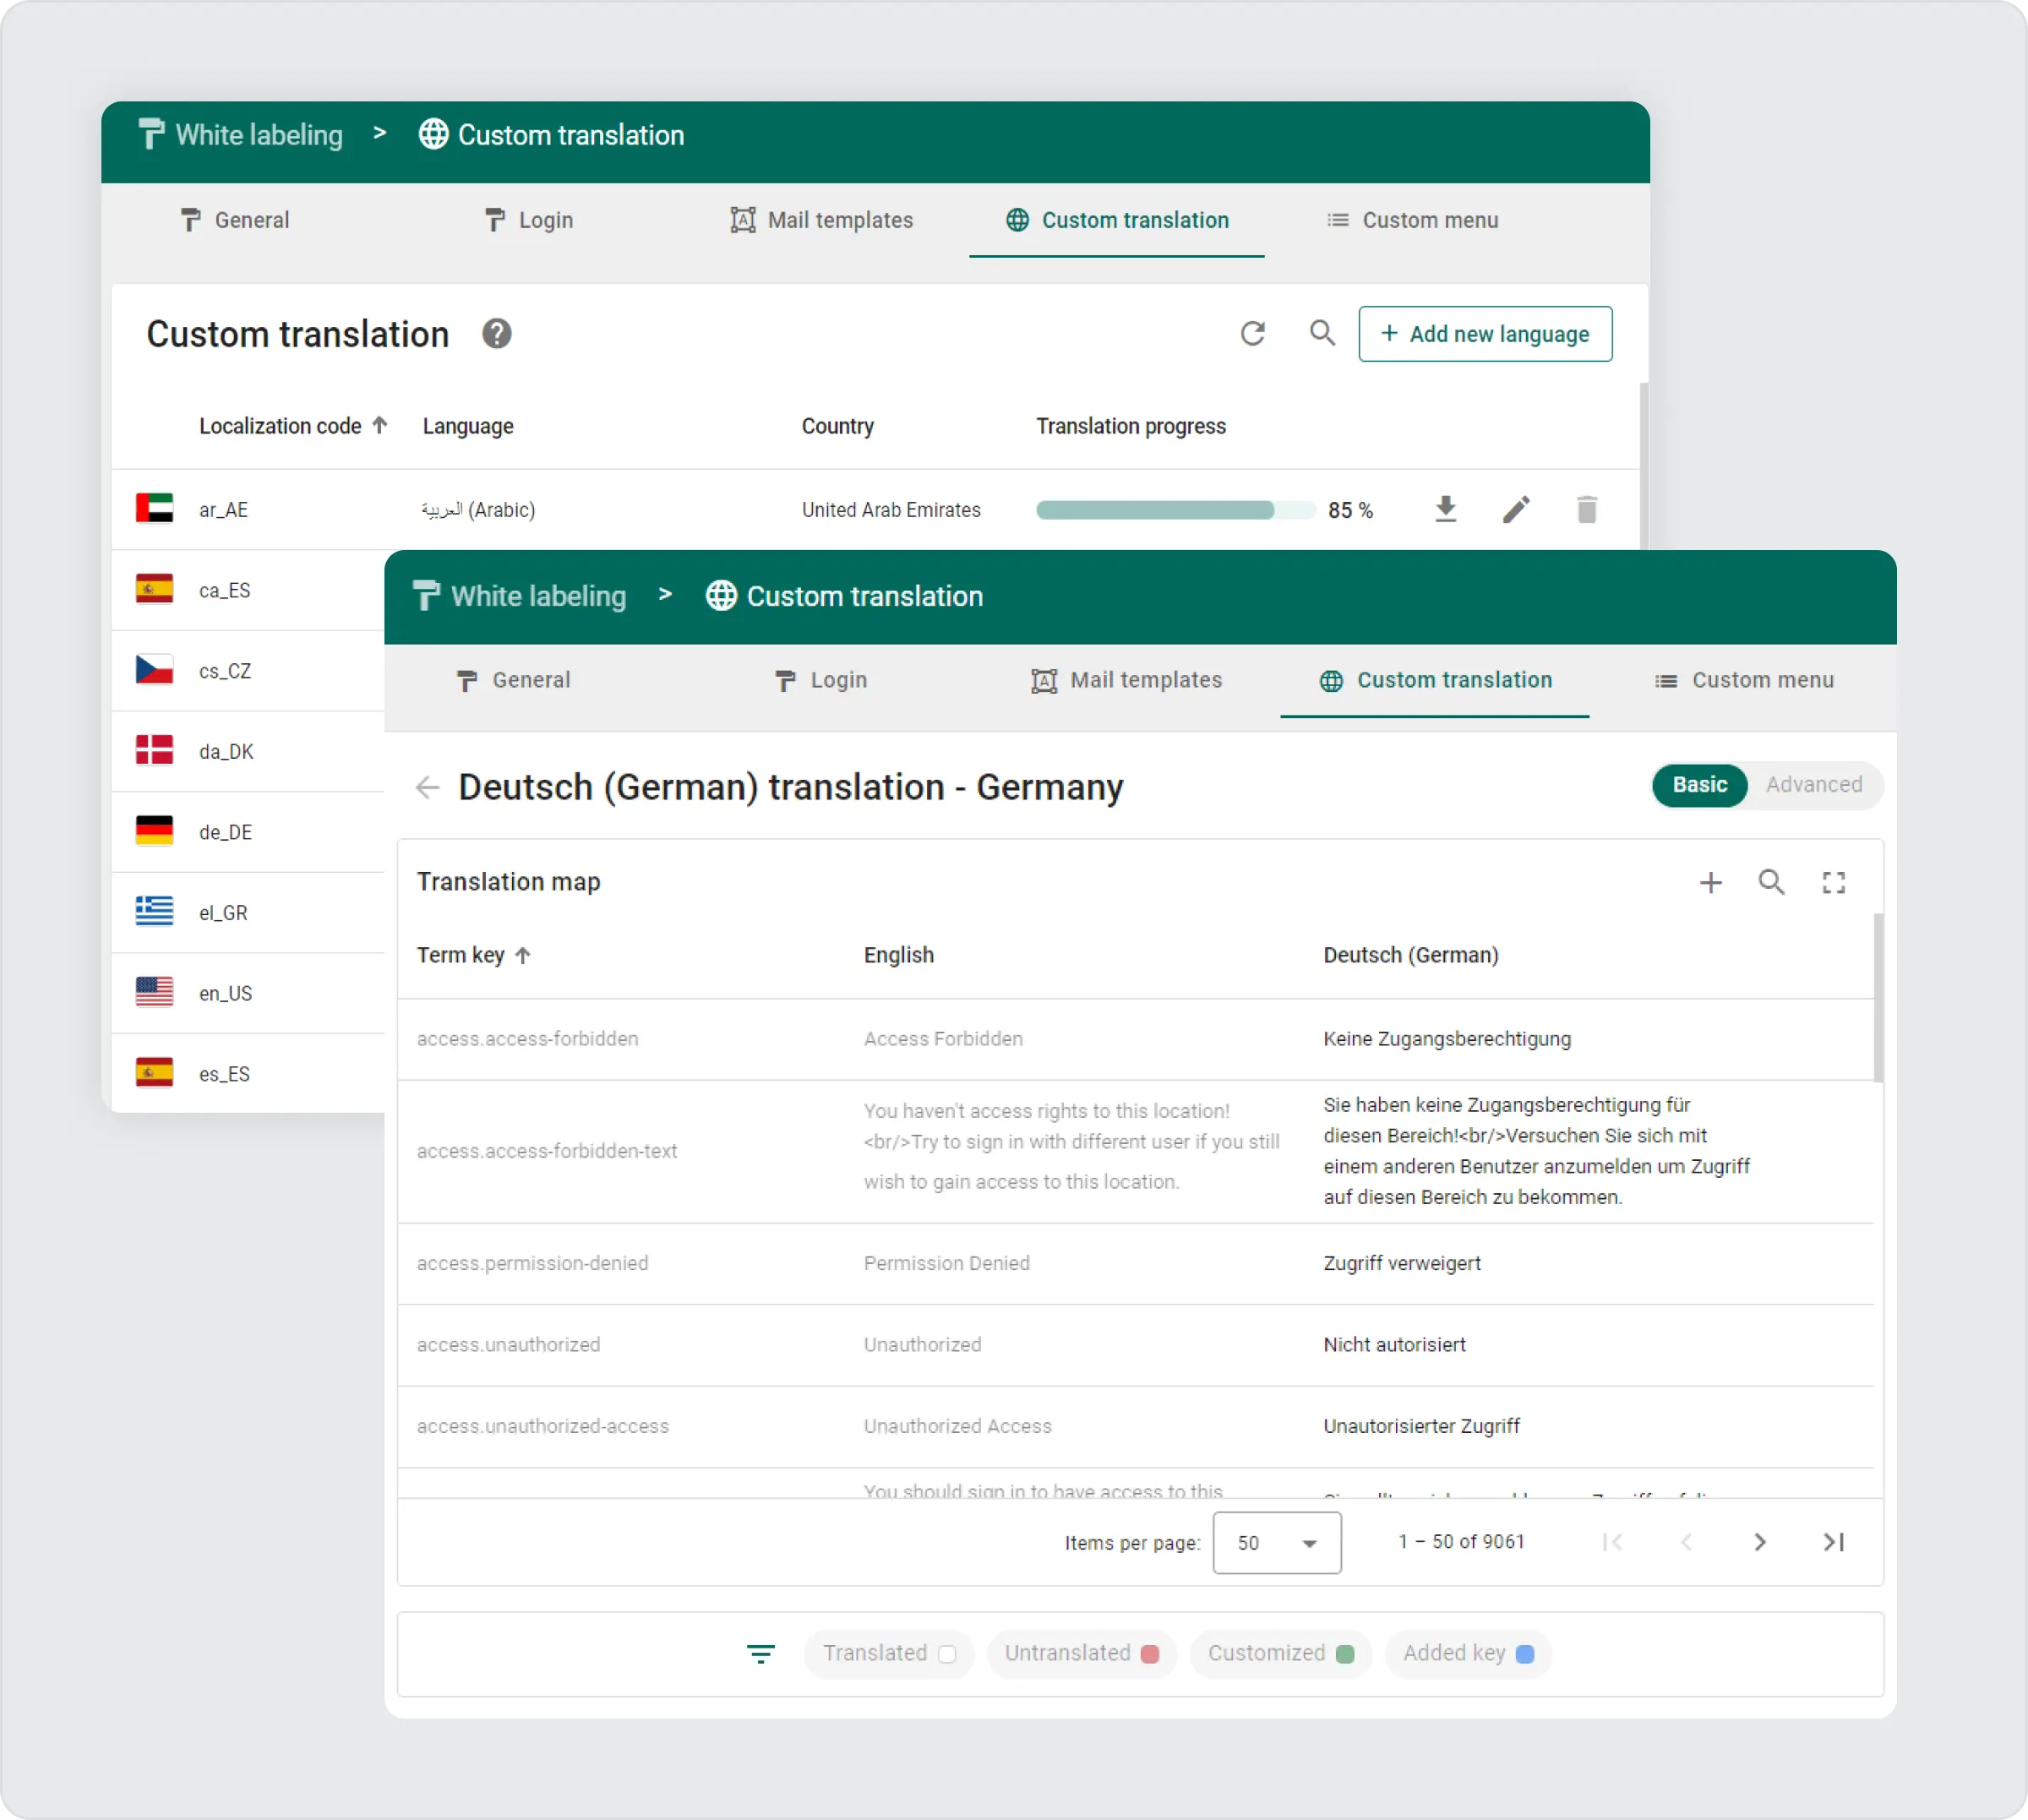Download the ar_AE translation file
Image resolution: width=2028 pixels, height=1820 pixels.
tap(1445, 509)
